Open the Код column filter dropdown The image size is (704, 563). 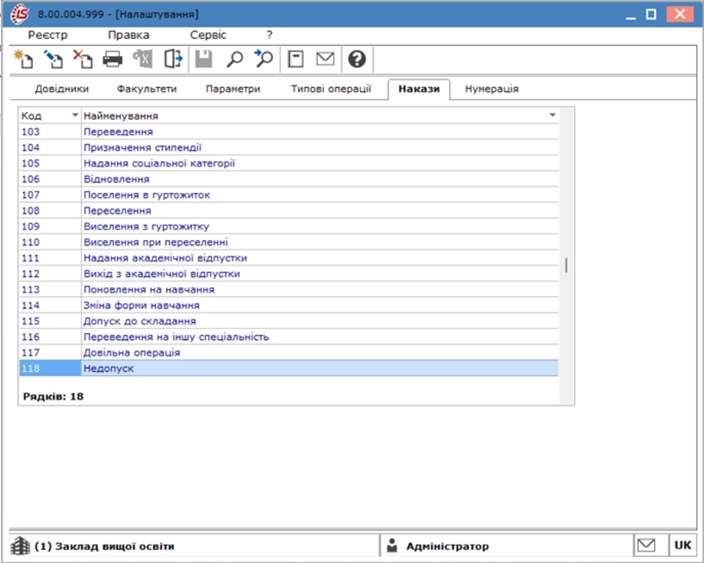click(75, 115)
